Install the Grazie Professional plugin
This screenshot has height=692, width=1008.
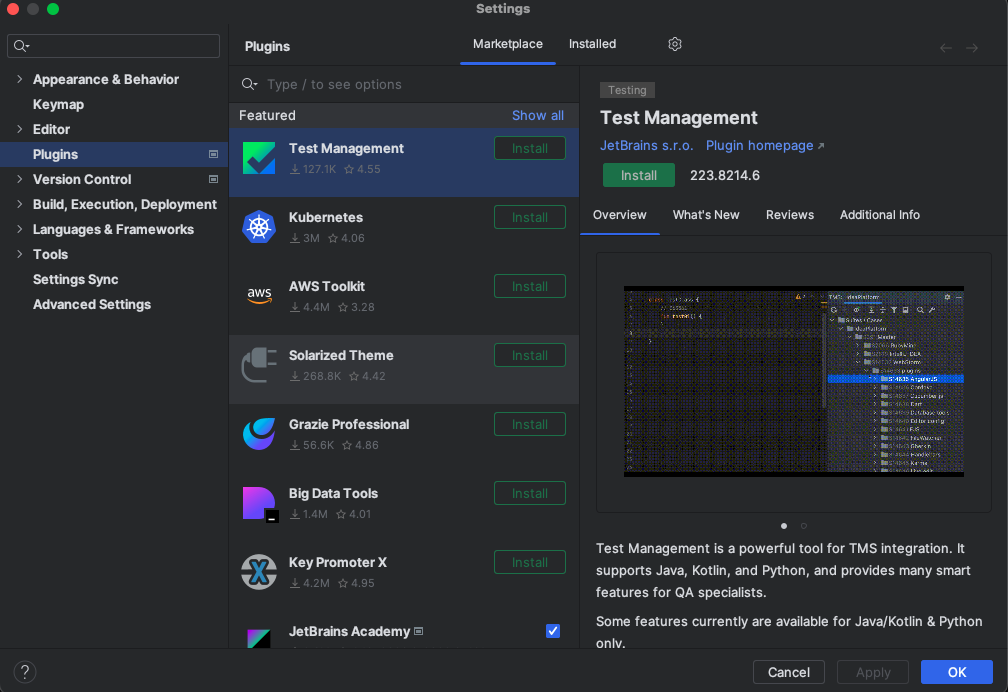tap(530, 424)
